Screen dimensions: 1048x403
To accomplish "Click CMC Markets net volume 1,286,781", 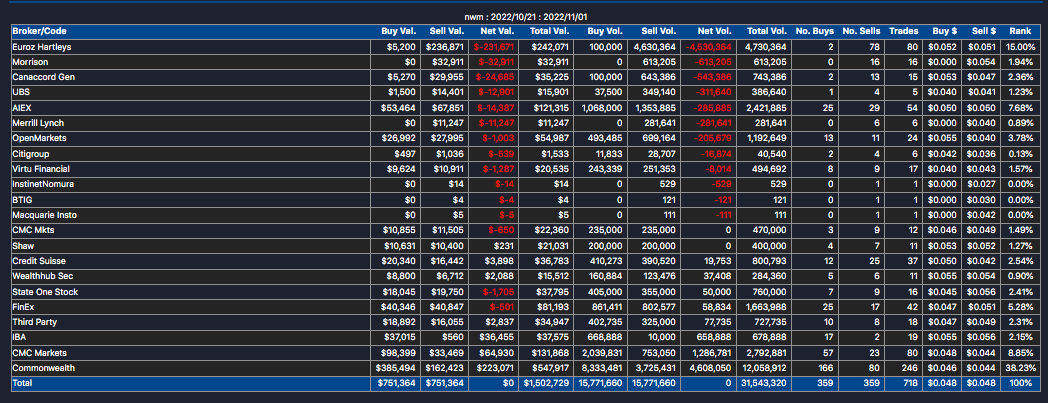I will pos(711,353).
